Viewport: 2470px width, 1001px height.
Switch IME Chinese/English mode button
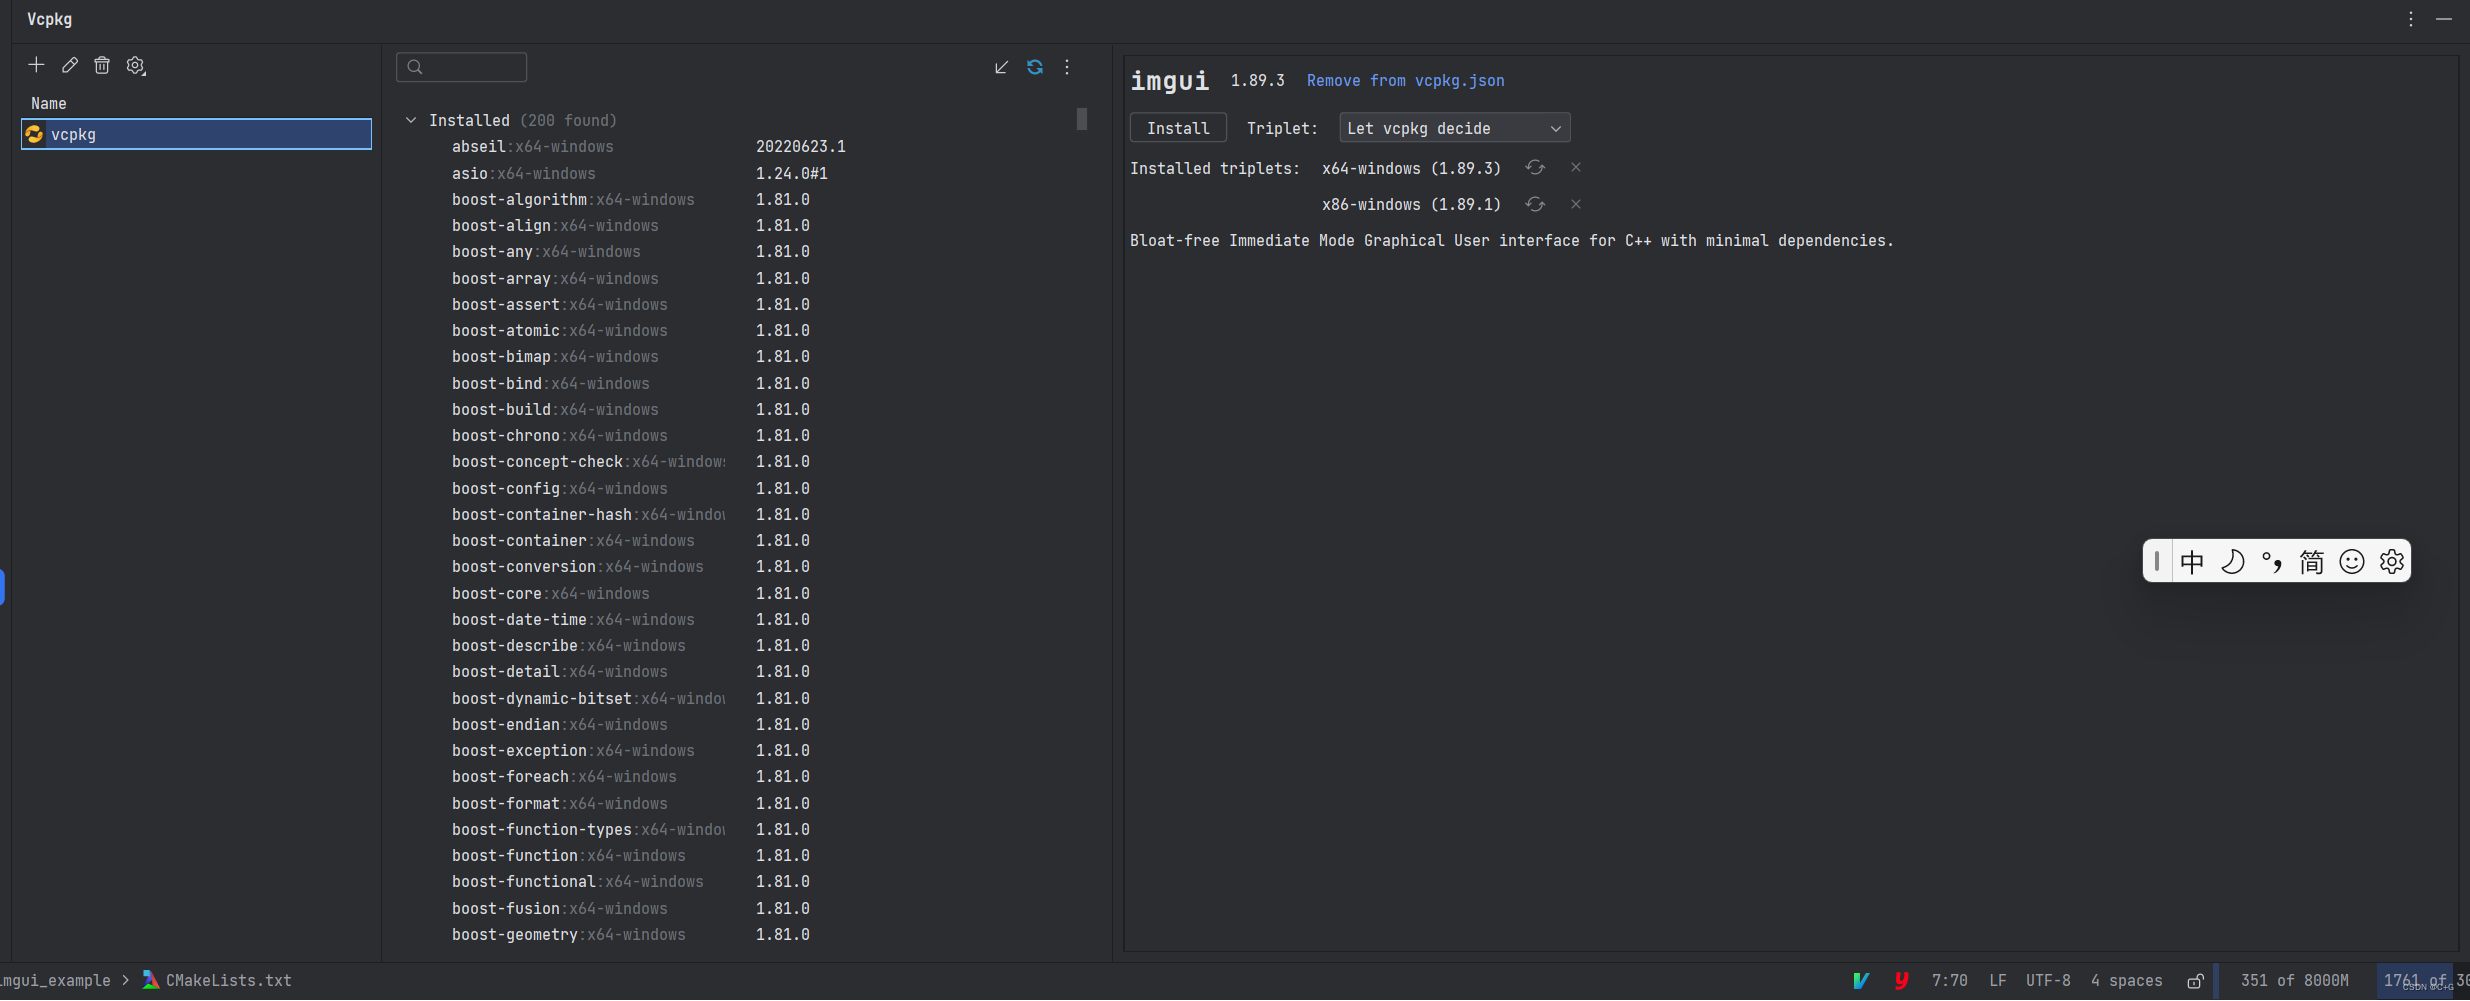point(2192,562)
